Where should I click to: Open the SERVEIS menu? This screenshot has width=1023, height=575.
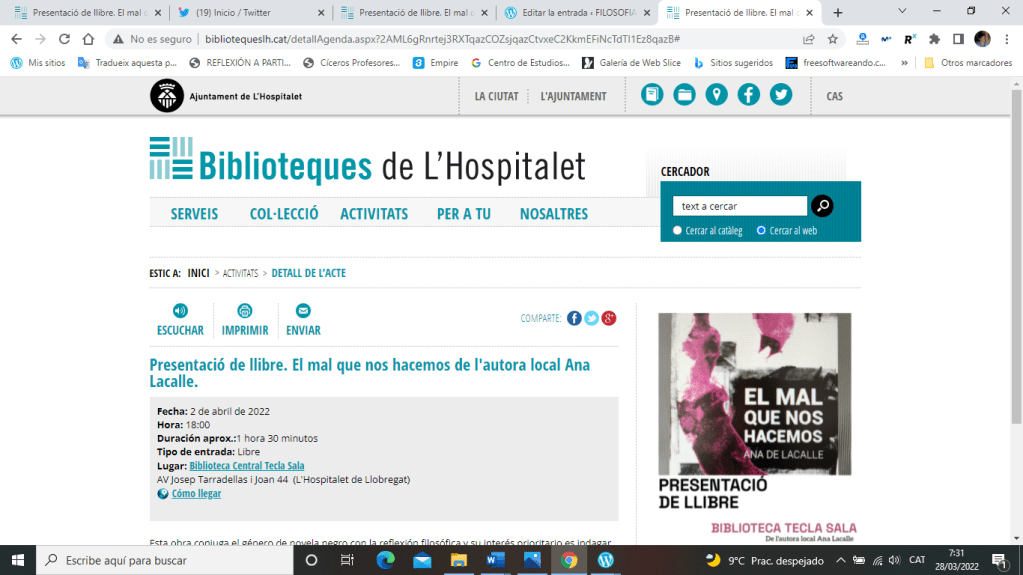[x=194, y=214]
